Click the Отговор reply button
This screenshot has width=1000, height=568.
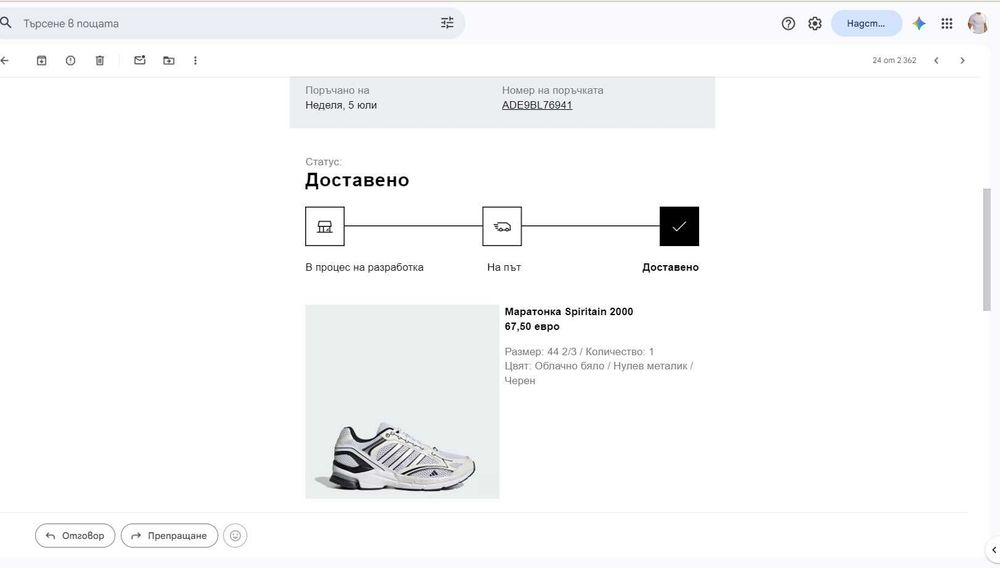point(75,535)
